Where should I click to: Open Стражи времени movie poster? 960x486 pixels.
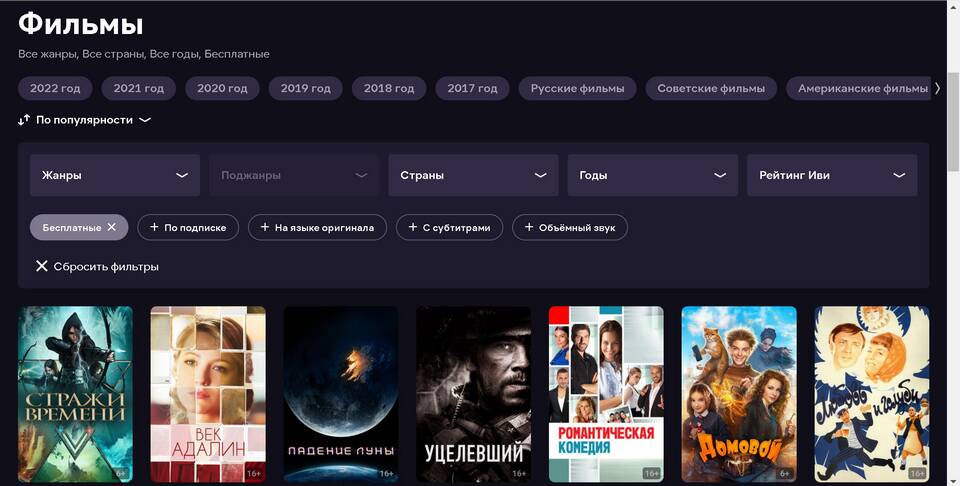click(x=75, y=394)
